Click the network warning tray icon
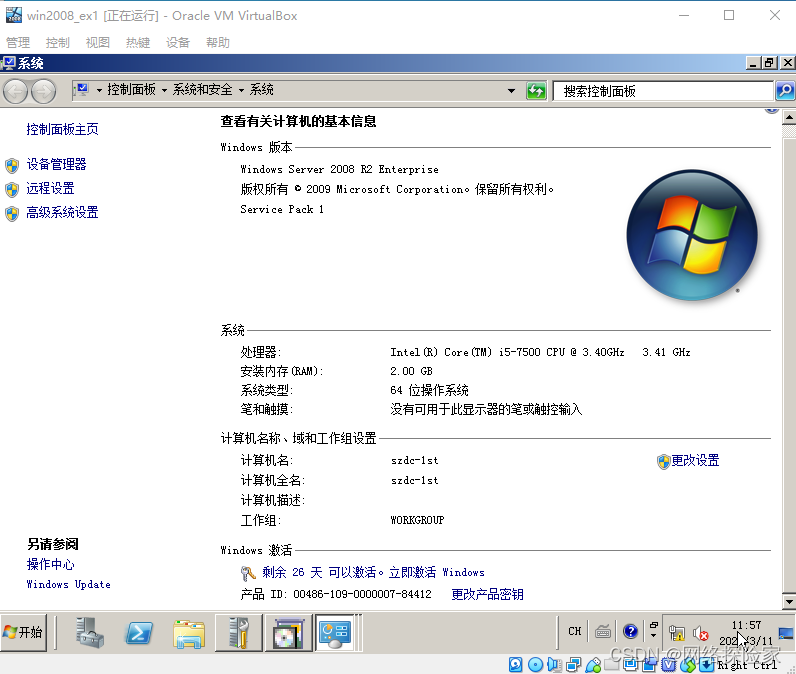This screenshot has height=674, width=796. [x=677, y=633]
